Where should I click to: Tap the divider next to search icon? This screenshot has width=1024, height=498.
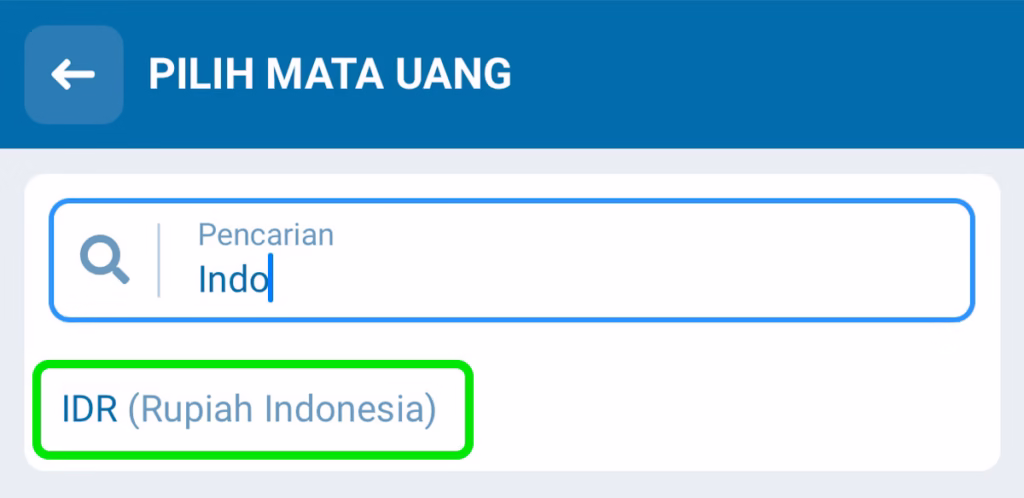click(x=159, y=261)
